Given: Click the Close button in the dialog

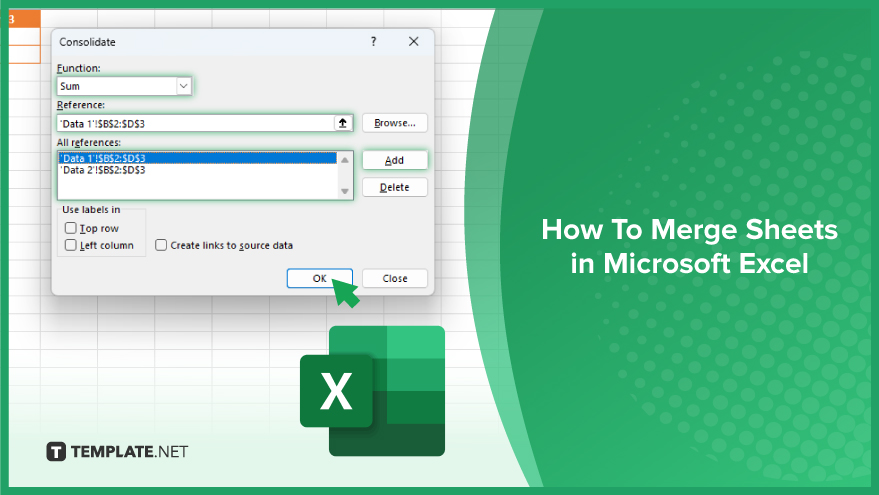Looking at the screenshot, I should tap(395, 278).
